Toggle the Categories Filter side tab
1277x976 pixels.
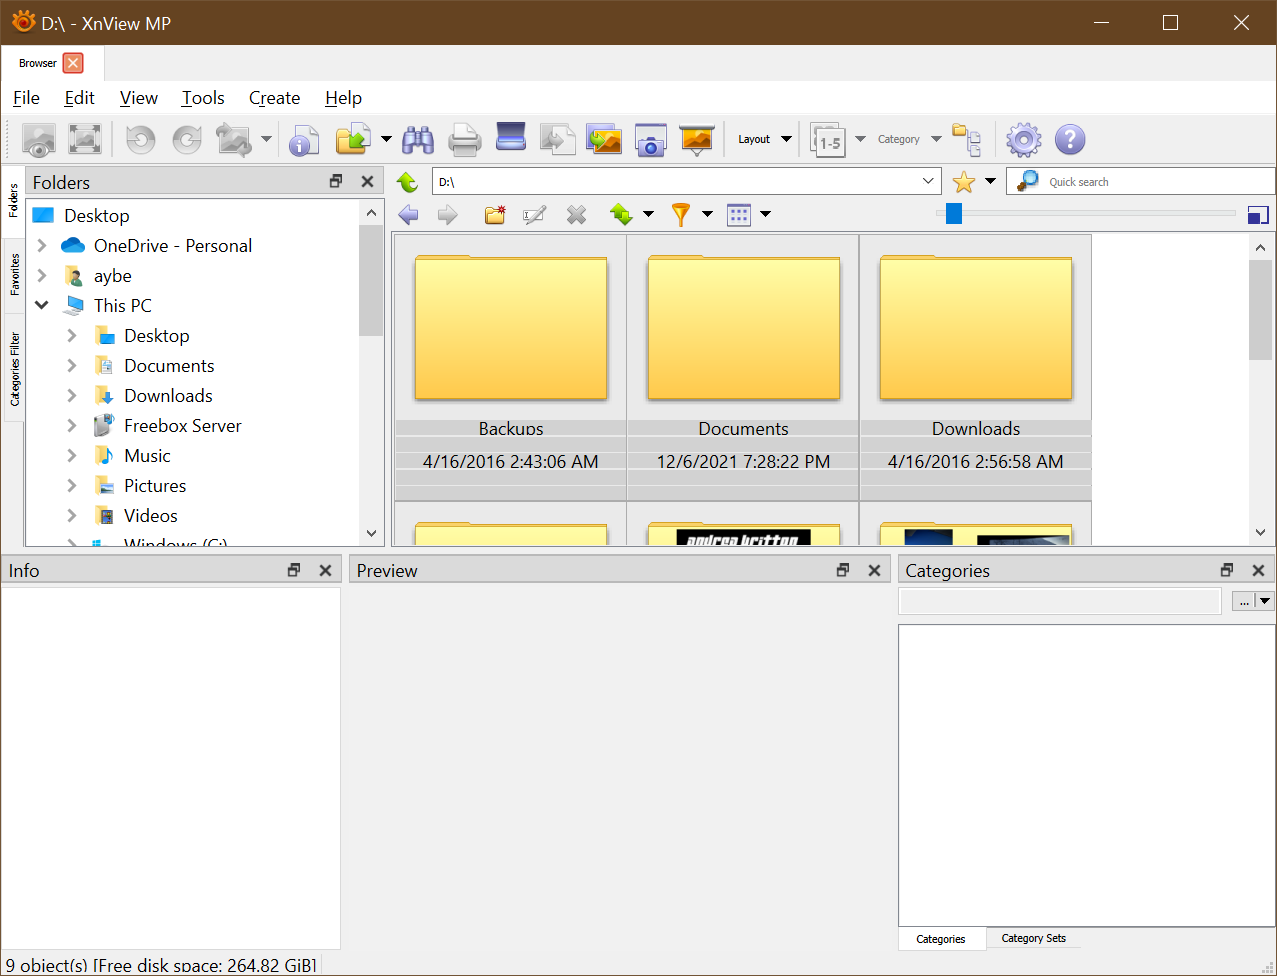click(14, 368)
